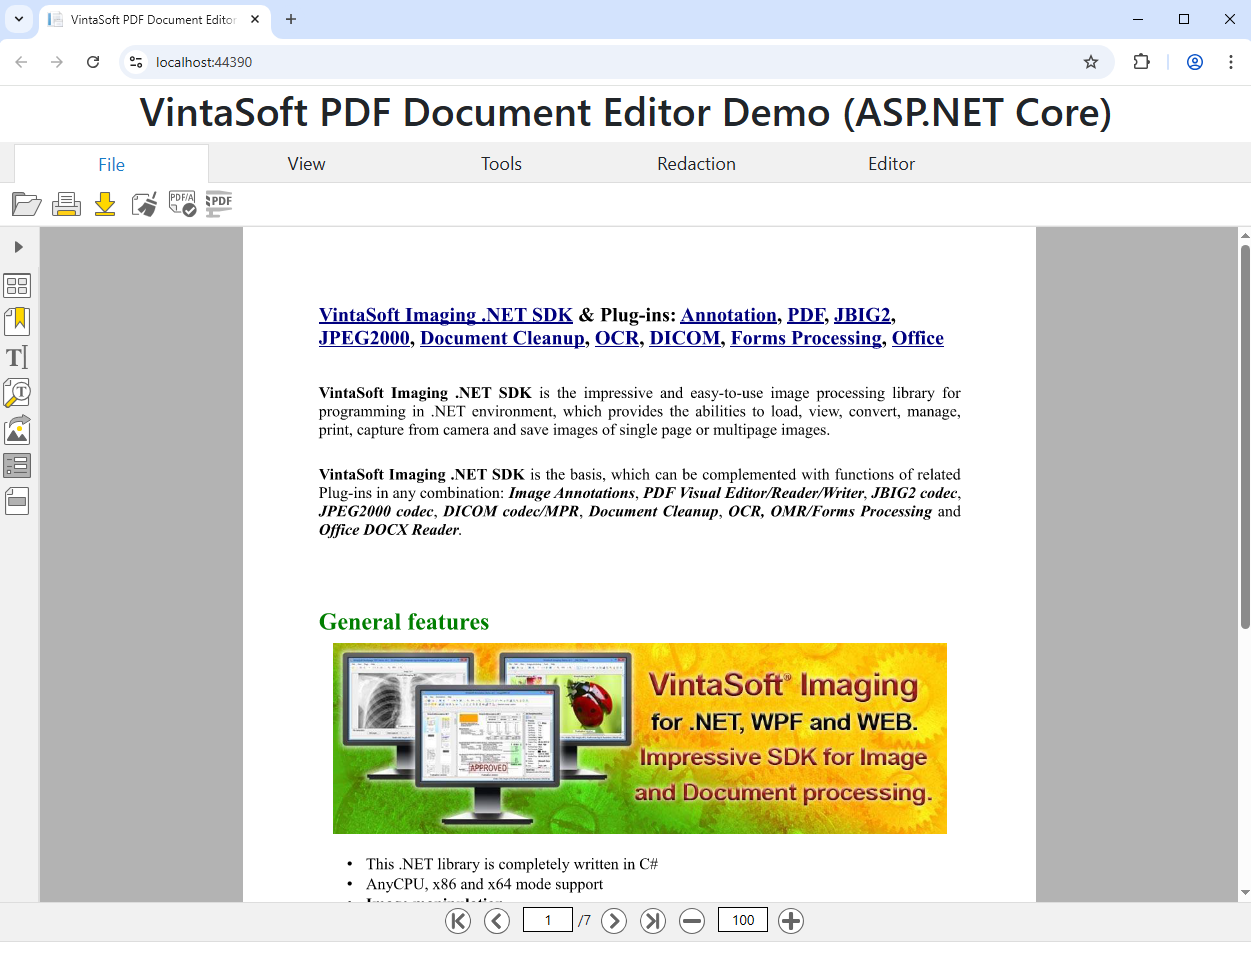Switch to the File tab

tap(112, 164)
